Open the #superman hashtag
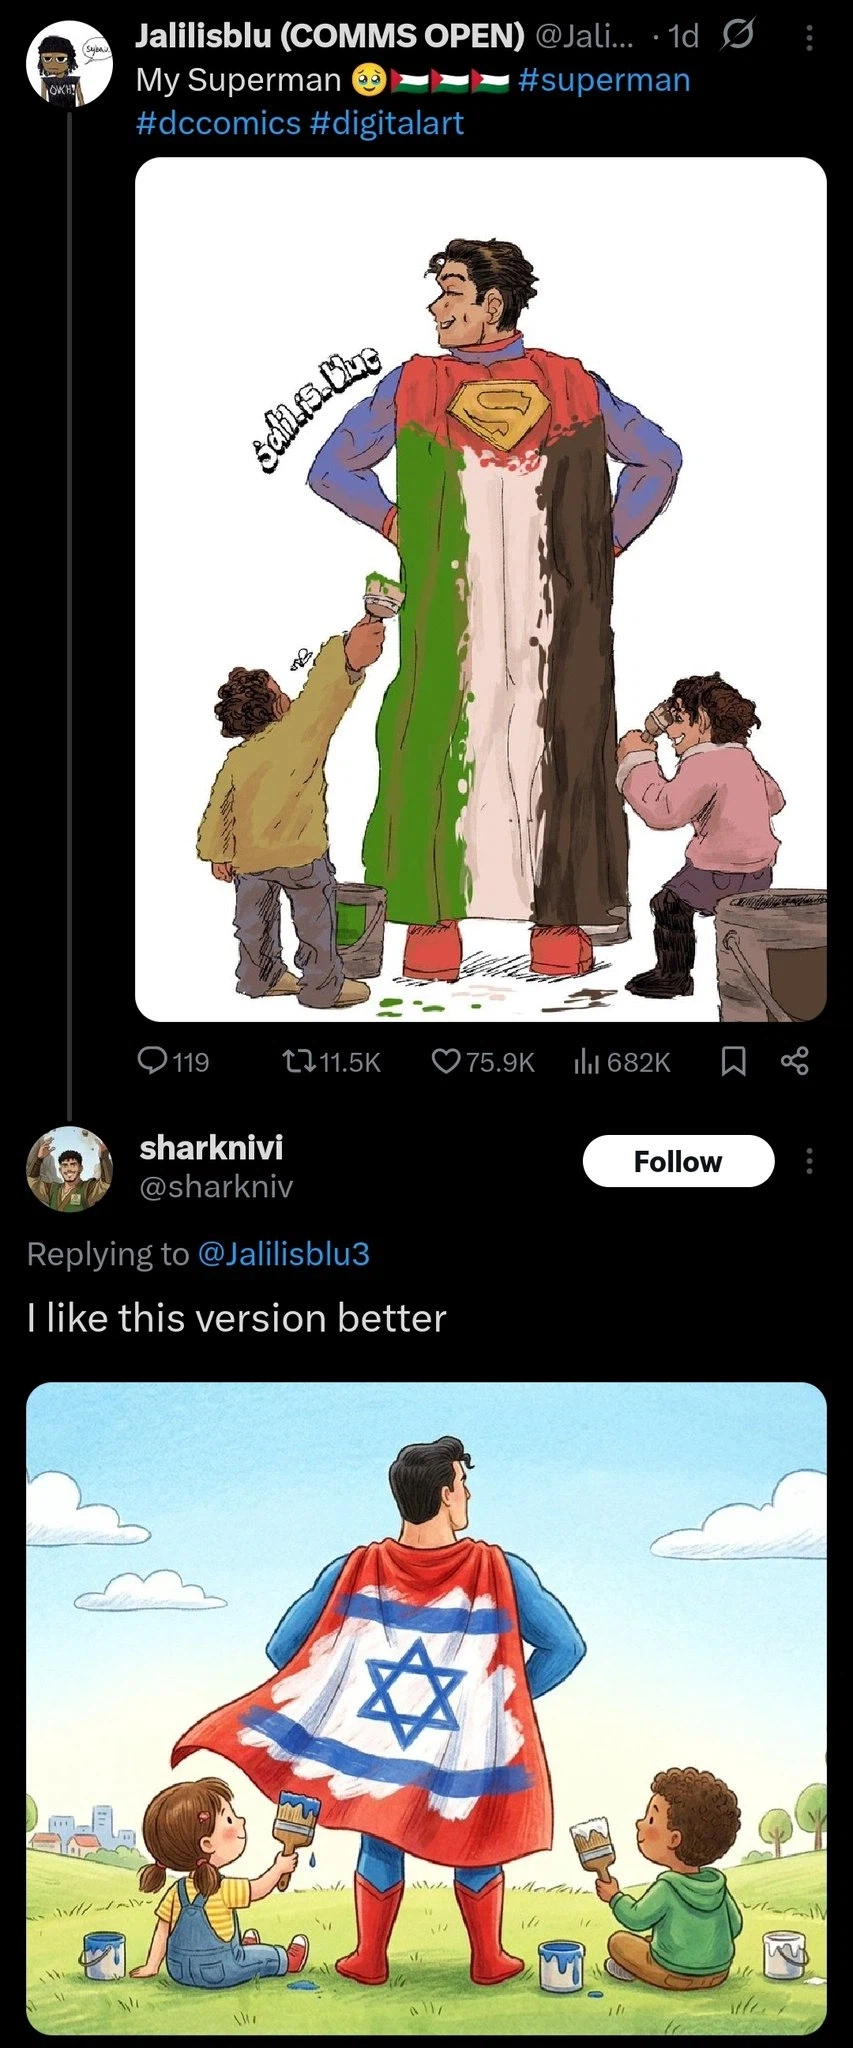Image resolution: width=853 pixels, height=2048 pixels. tap(604, 80)
